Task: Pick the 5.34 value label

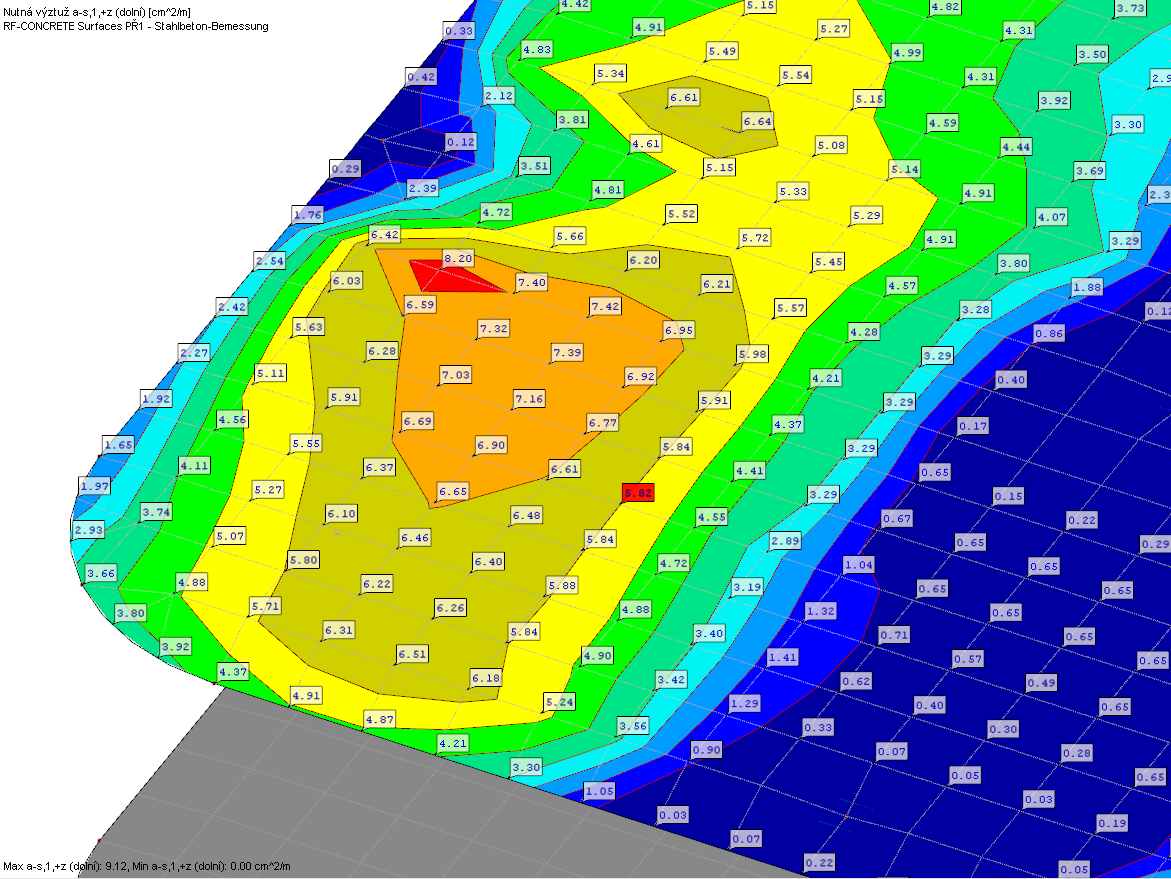Action: [610, 73]
